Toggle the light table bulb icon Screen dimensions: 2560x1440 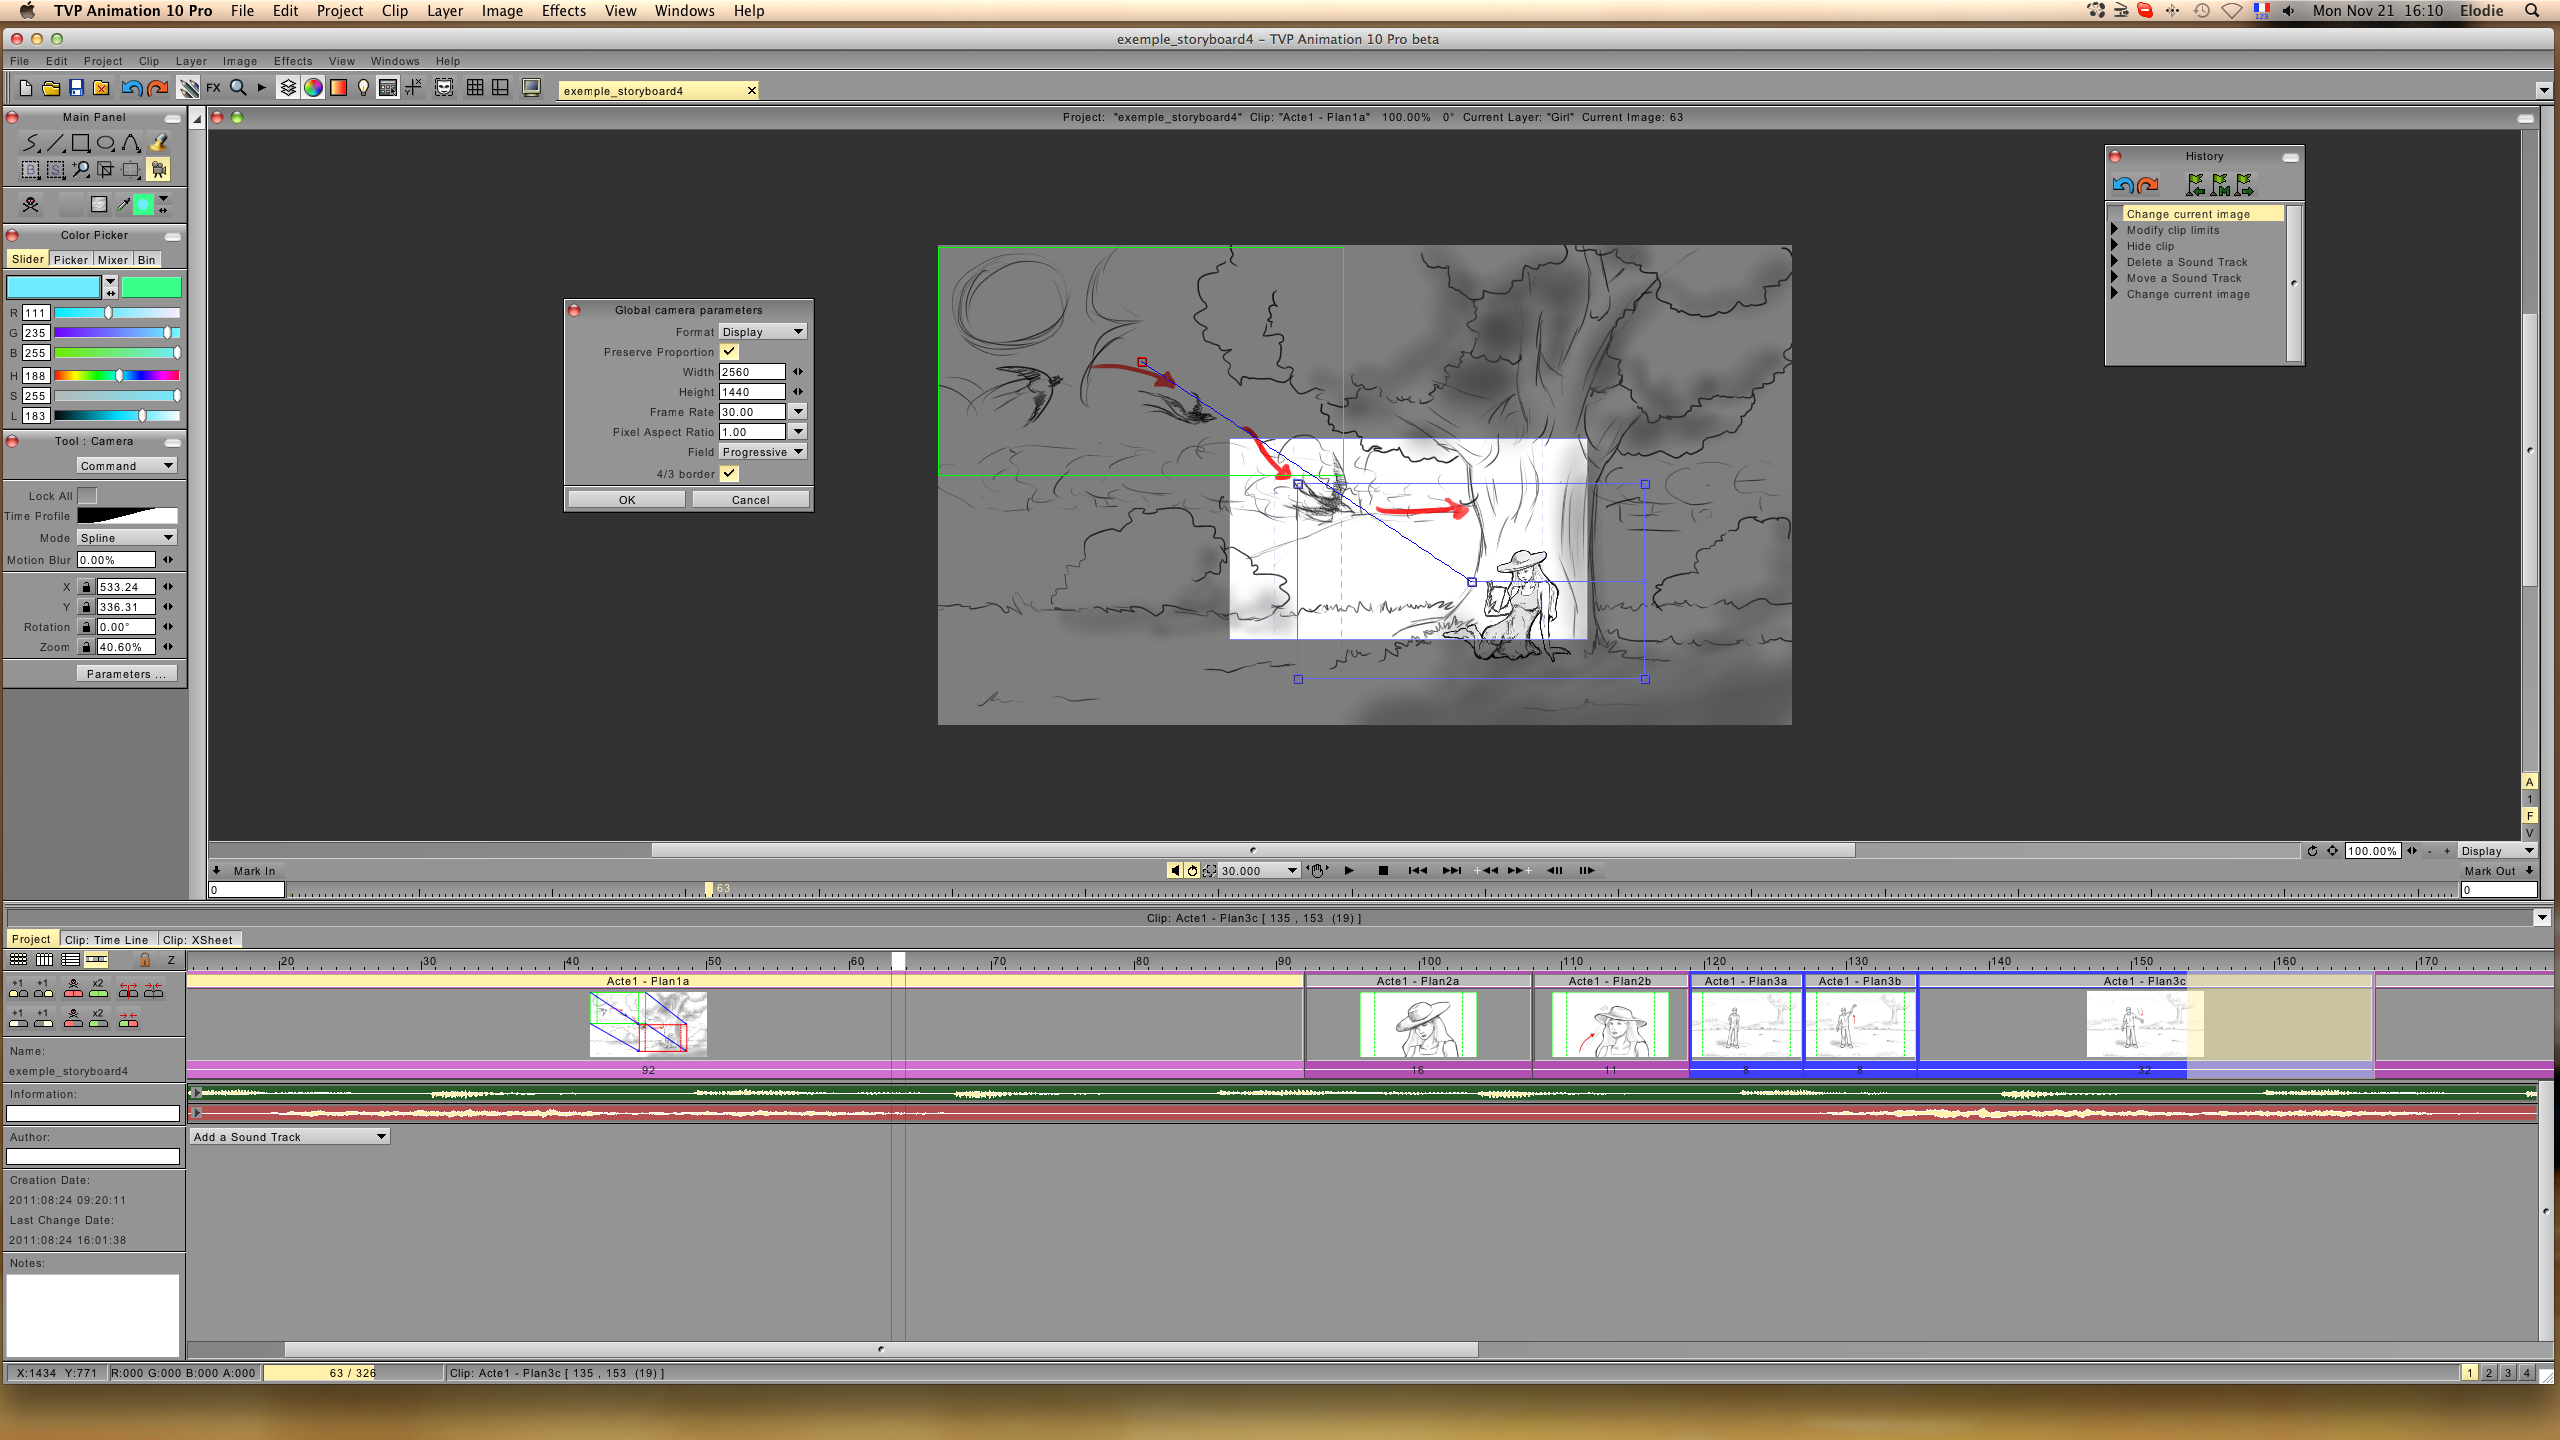[363, 88]
